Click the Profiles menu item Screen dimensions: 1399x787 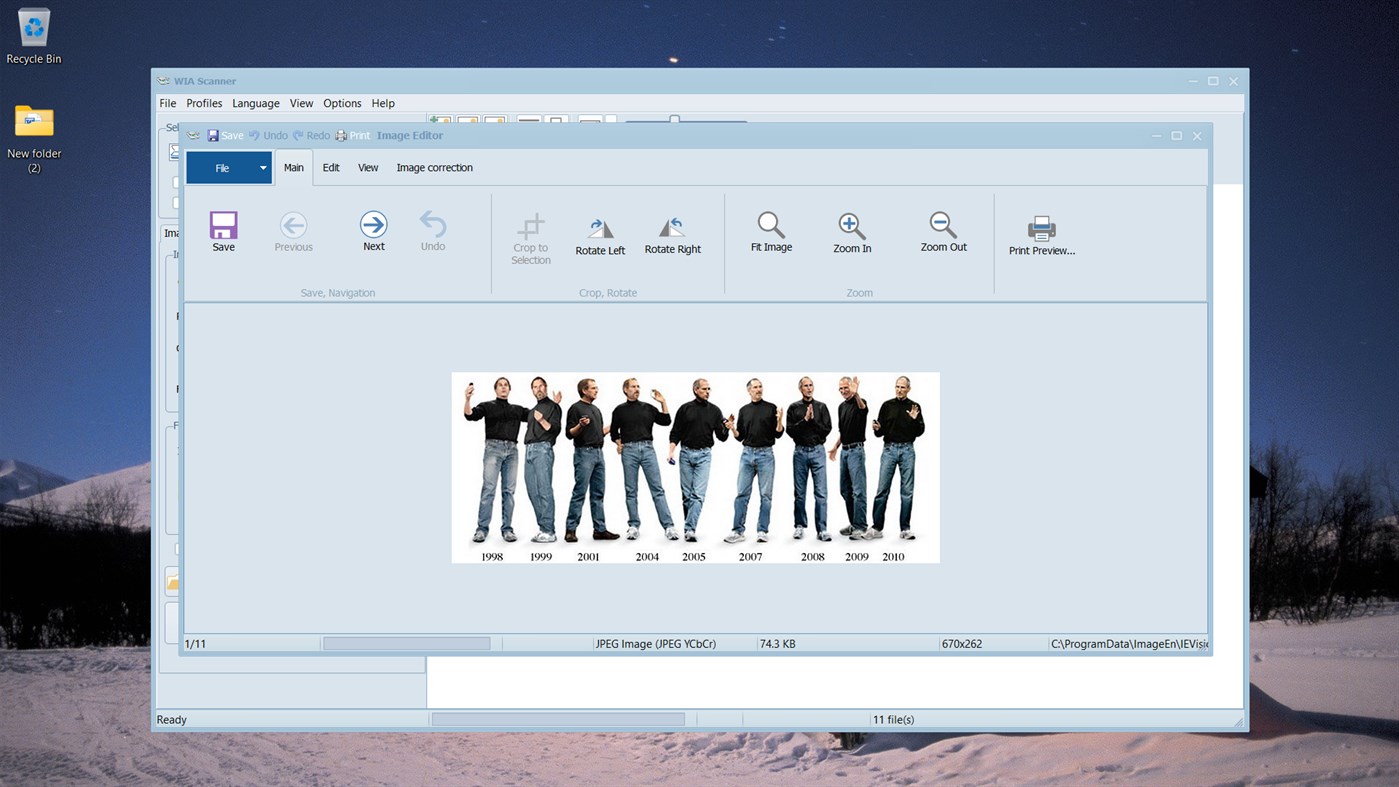[x=204, y=103]
